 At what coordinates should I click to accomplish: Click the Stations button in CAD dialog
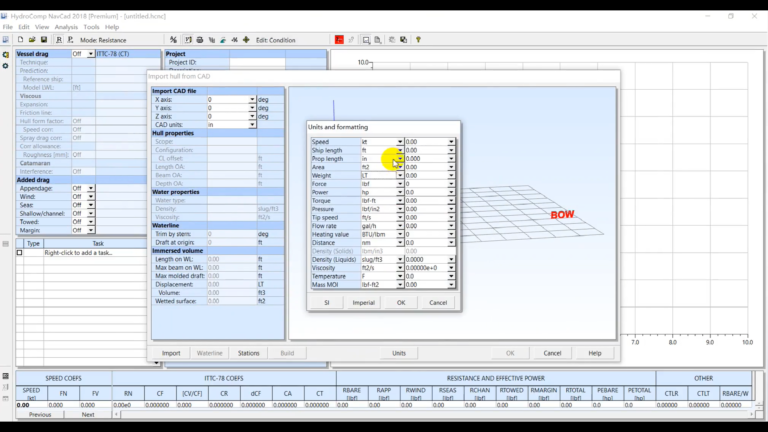pos(248,353)
